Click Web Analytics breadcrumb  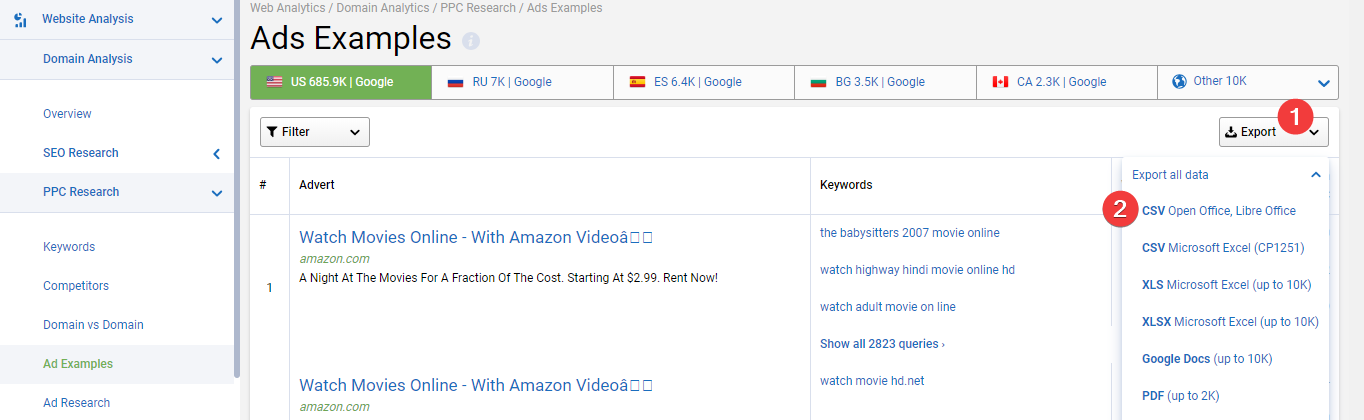click(x=288, y=8)
